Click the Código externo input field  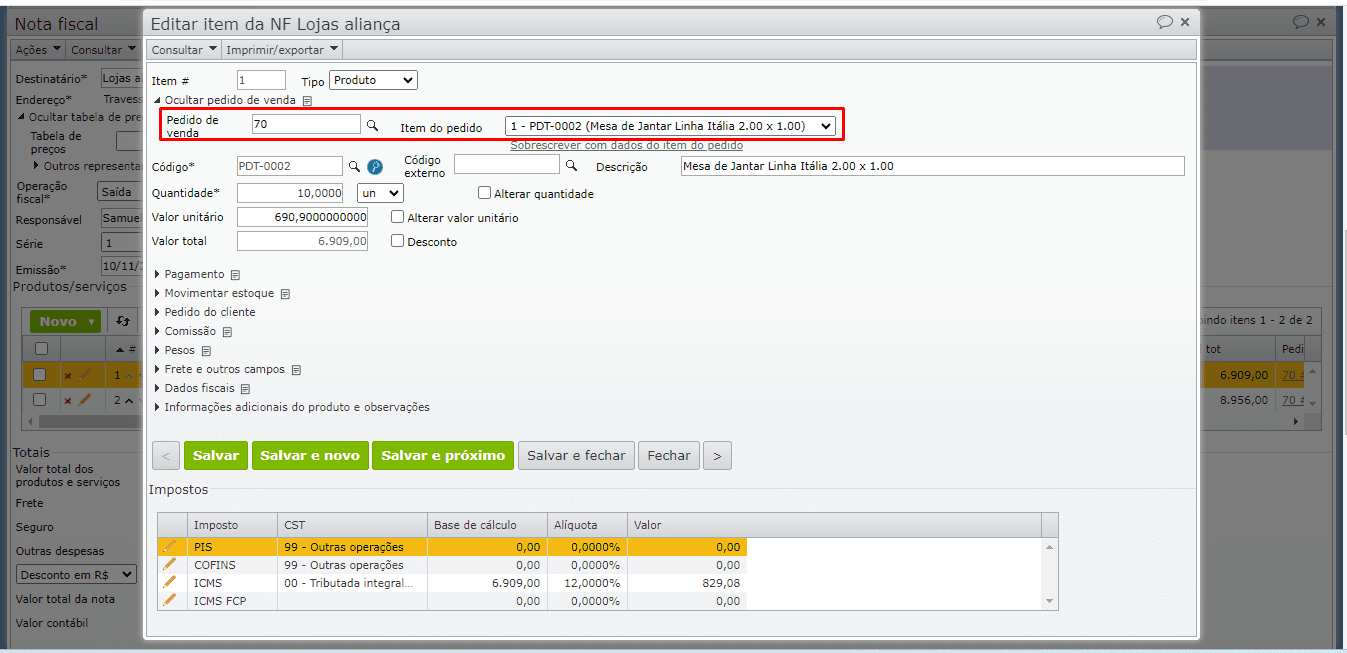point(507,164)
